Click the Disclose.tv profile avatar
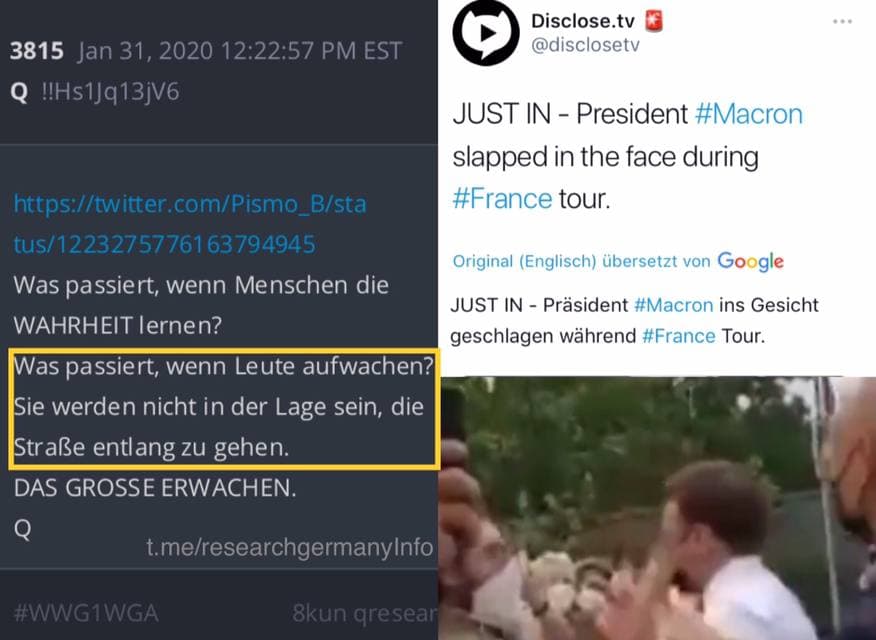This screenshot has width=876, height=640. (485, 33)
